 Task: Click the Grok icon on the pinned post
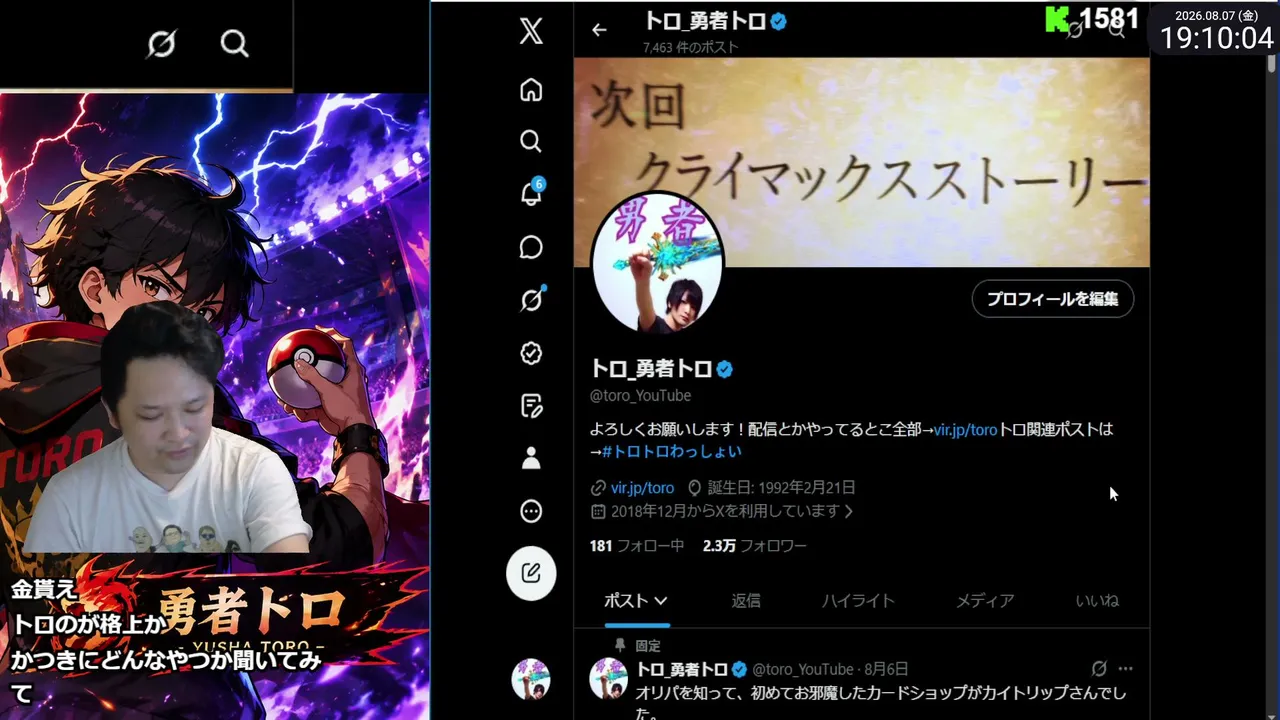1099,669
